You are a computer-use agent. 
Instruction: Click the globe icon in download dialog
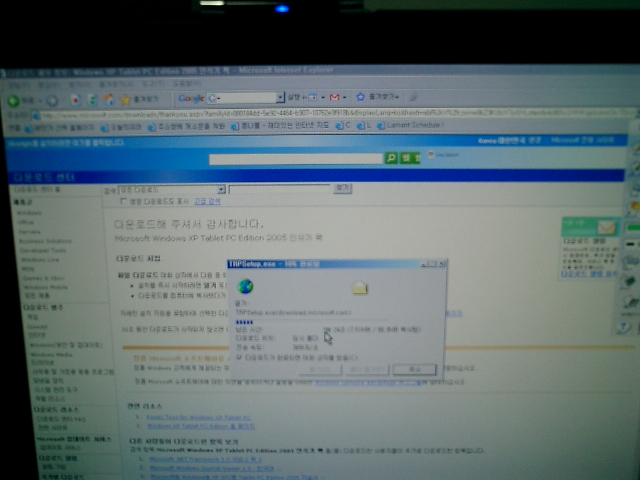coord(245,286)
